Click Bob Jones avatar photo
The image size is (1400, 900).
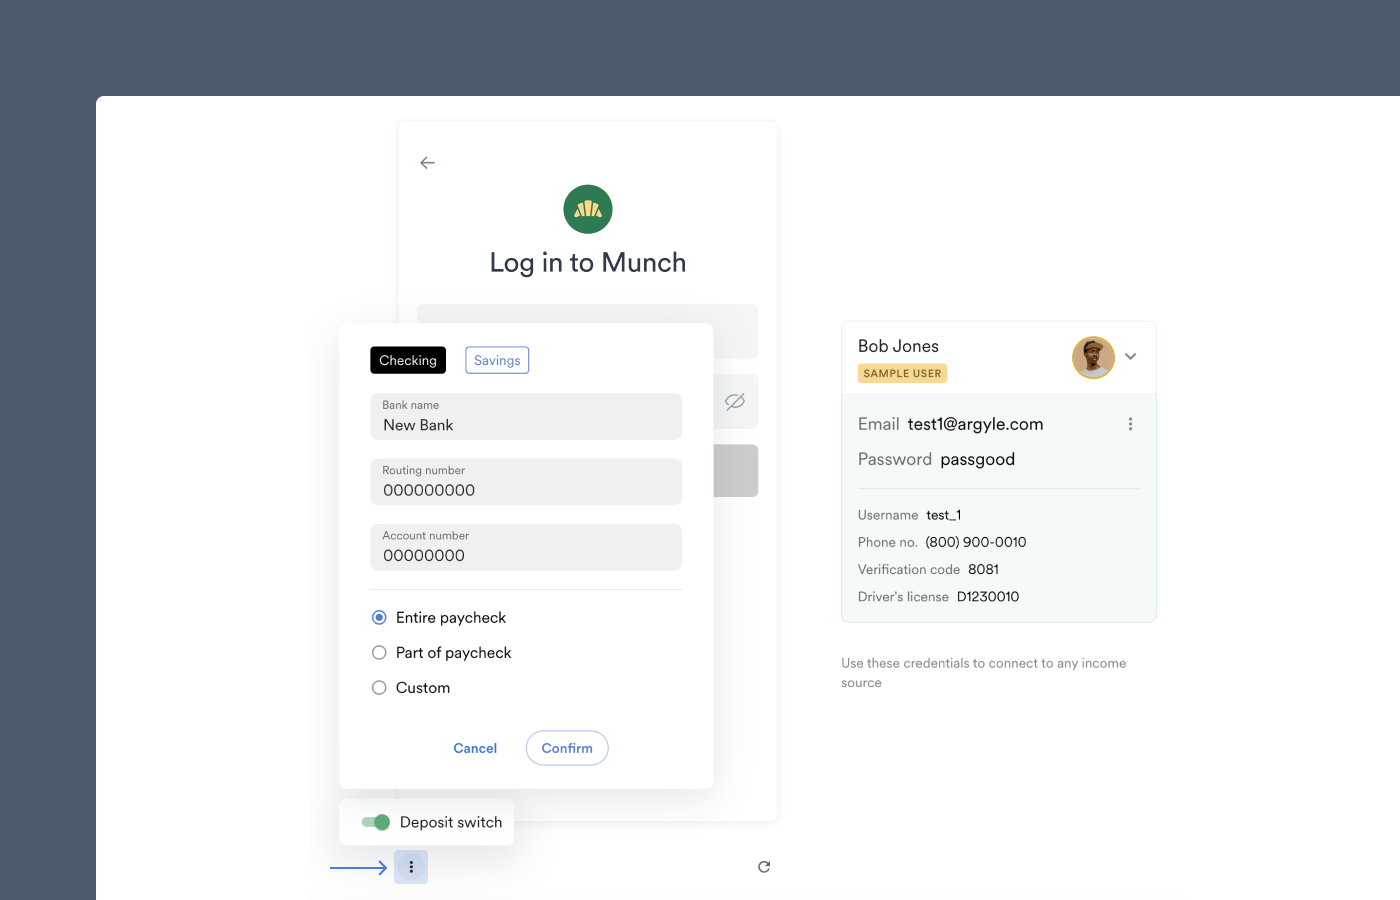(x=1093, y=357)
